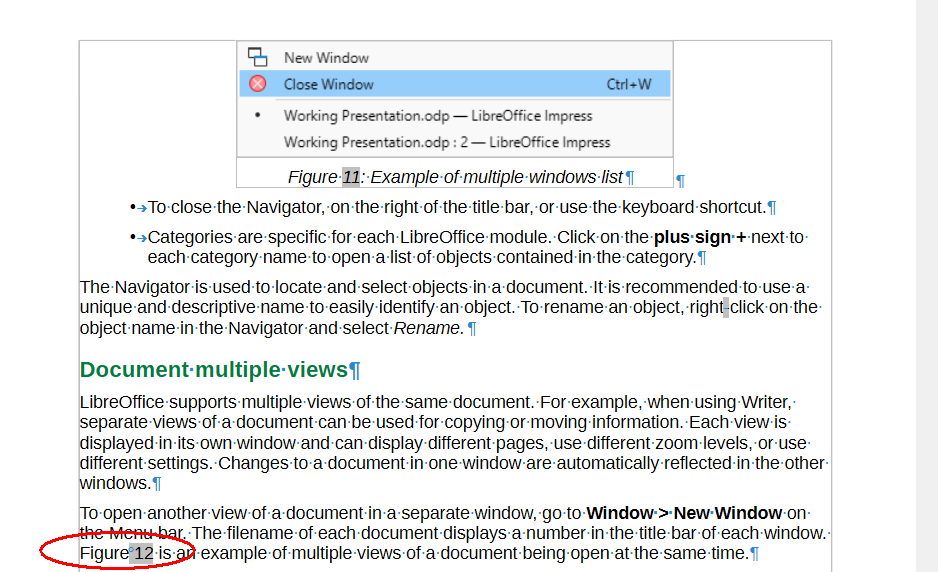Click the shaded 12 cross-reference number
This screenshot has height=572, width=938.
click(x=143, y=553)
